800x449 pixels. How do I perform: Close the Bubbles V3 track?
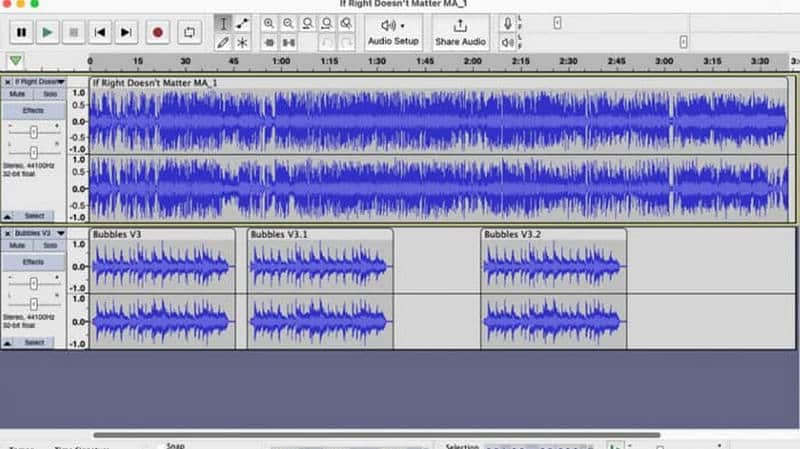pos(7,233)
